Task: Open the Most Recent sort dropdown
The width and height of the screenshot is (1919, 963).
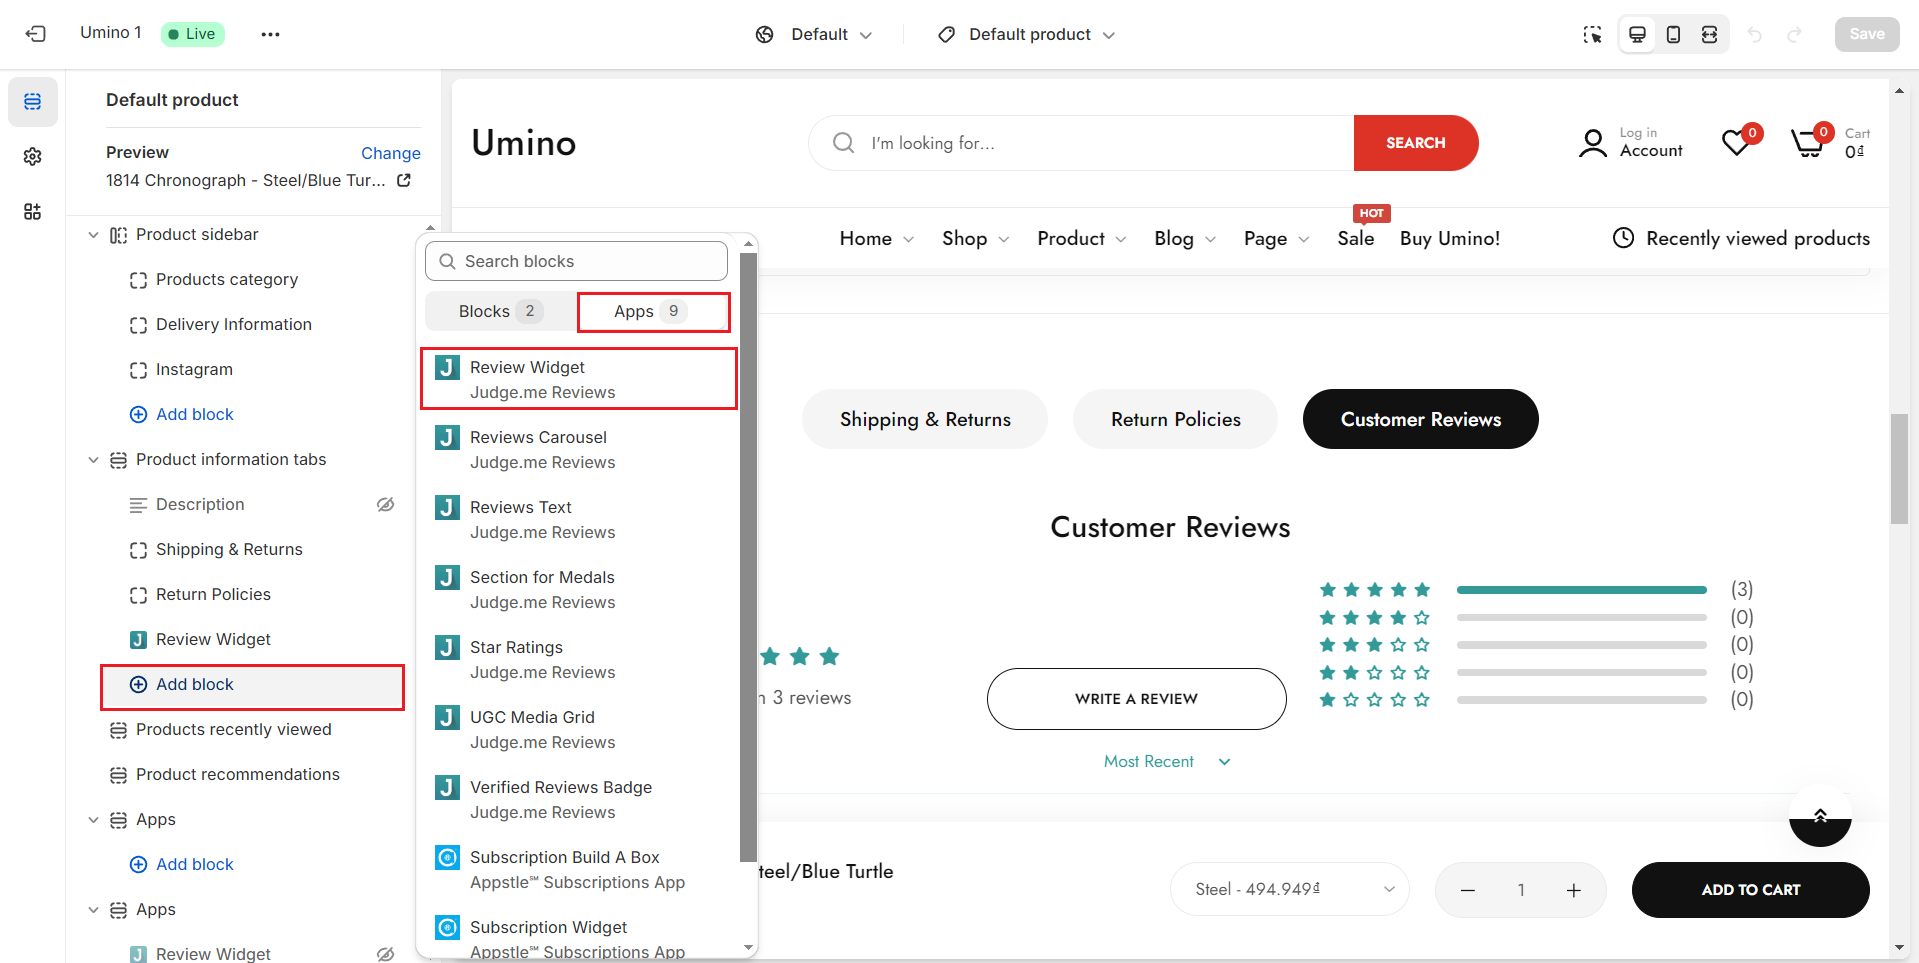Action: (1166, 762)
